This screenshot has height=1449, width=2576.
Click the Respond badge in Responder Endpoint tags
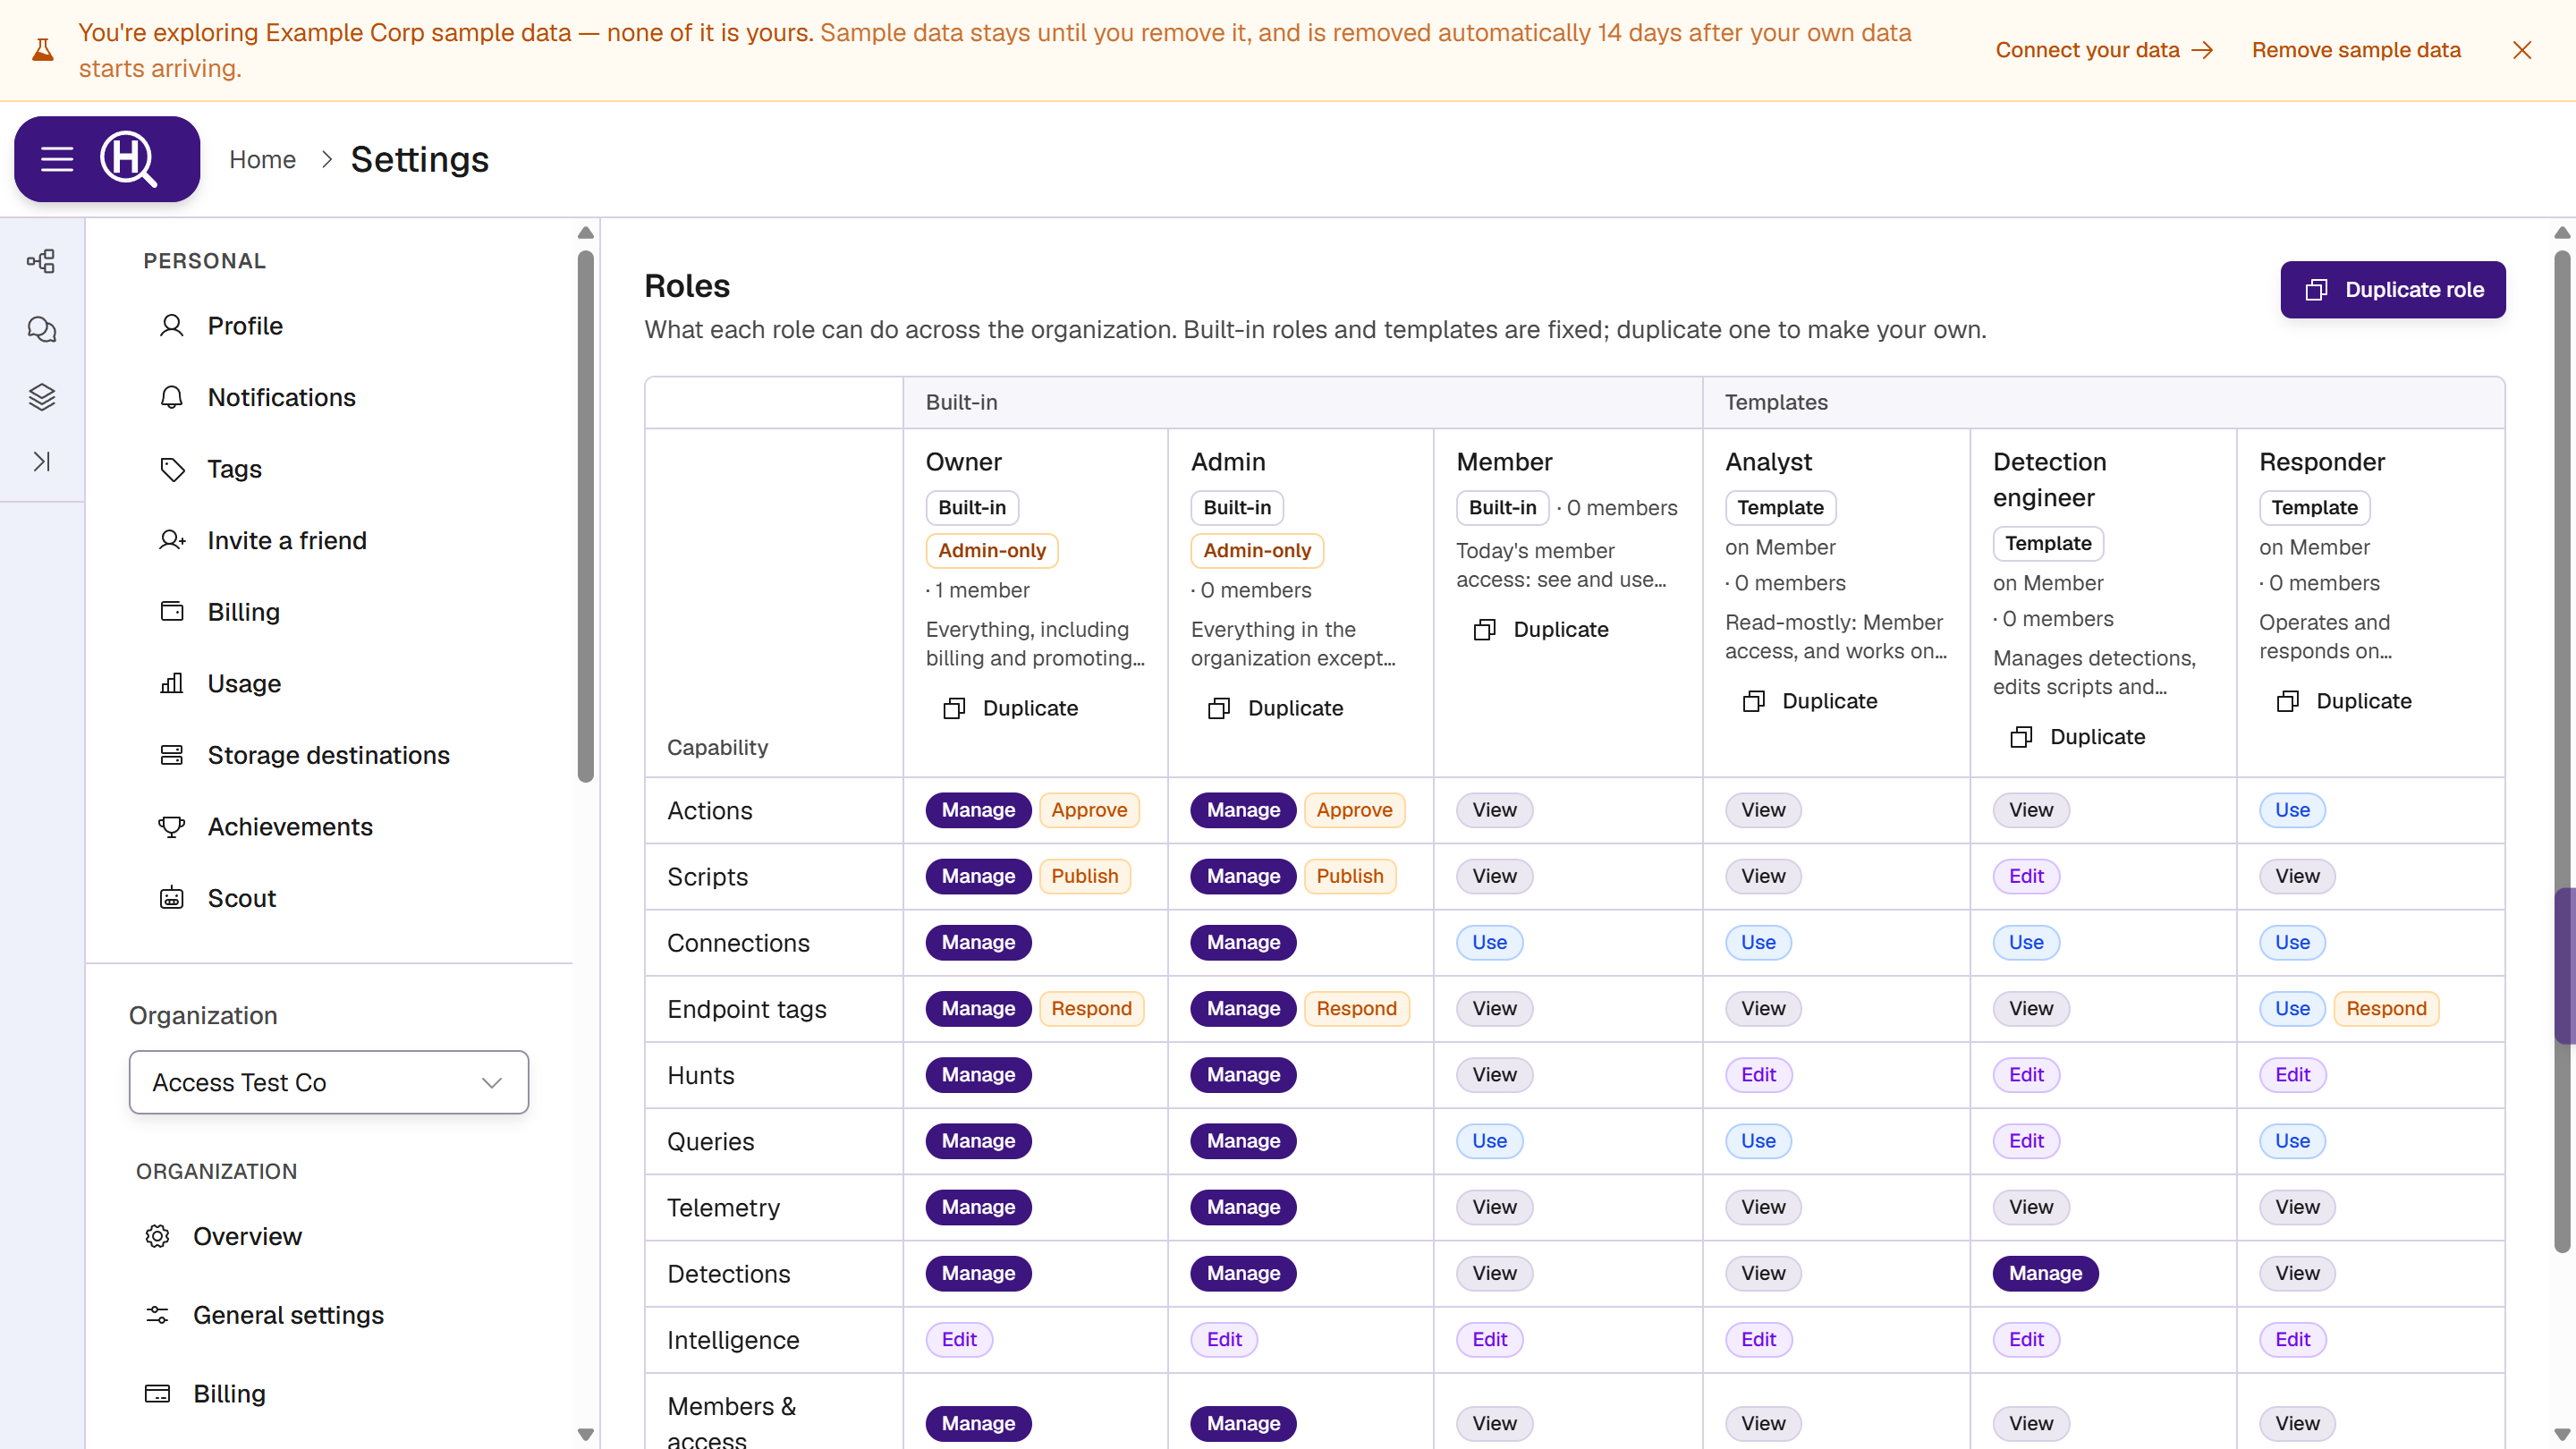pyautogui.click(x=2386, y=1009)
